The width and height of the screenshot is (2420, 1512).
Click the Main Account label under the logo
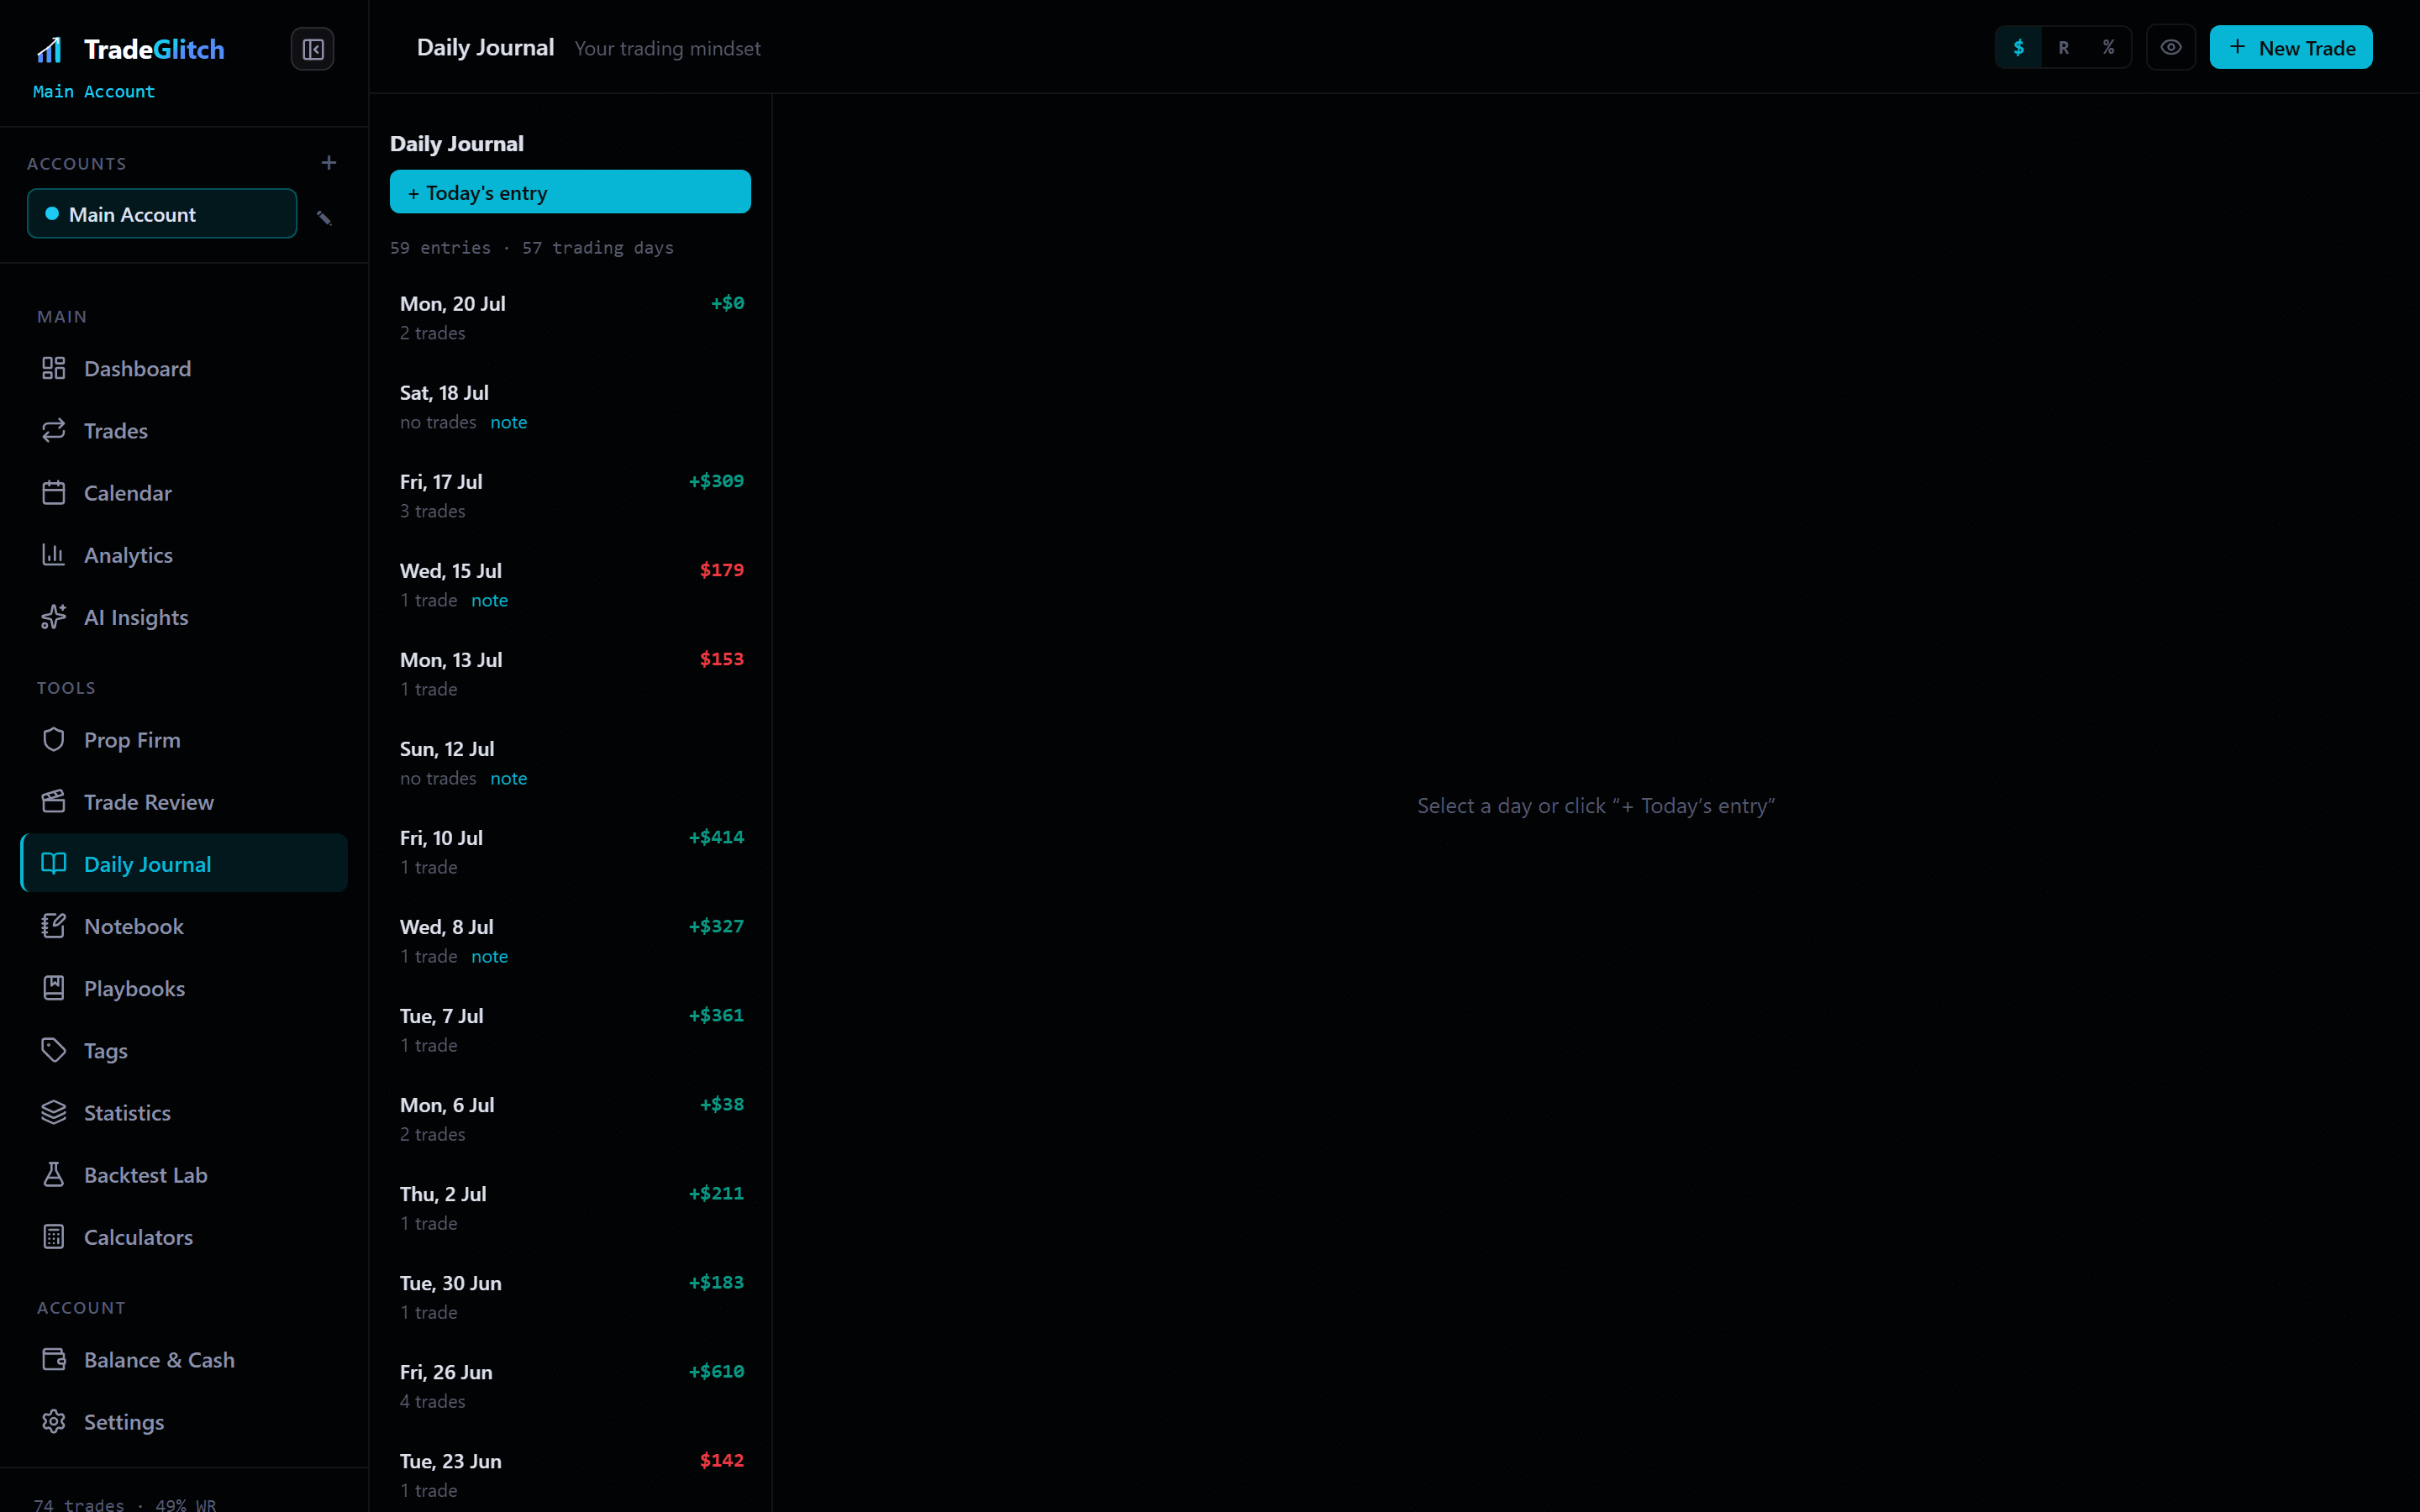click(94, 91)
